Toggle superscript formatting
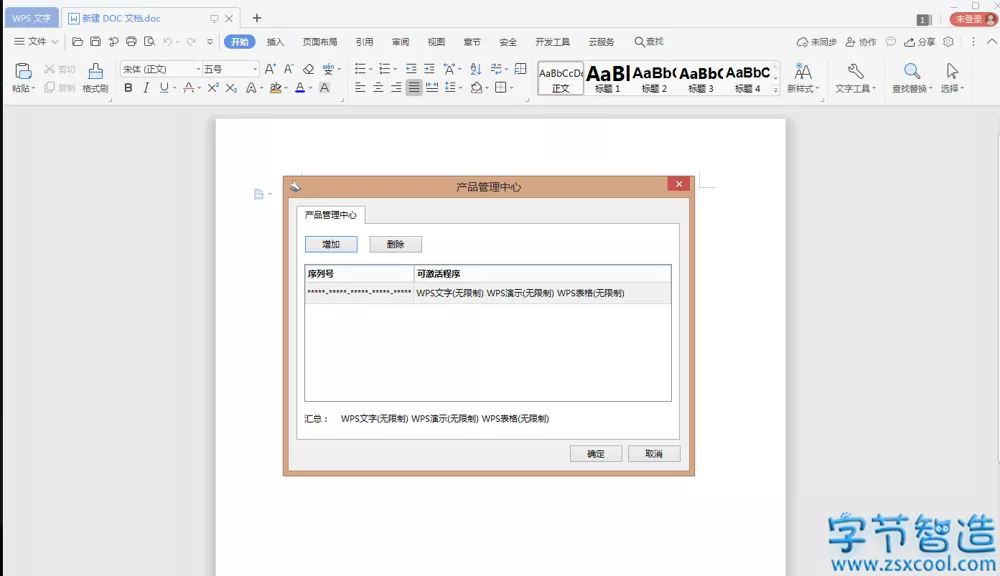The height and width of the screenshot is (576, 1000). point(213,88)
